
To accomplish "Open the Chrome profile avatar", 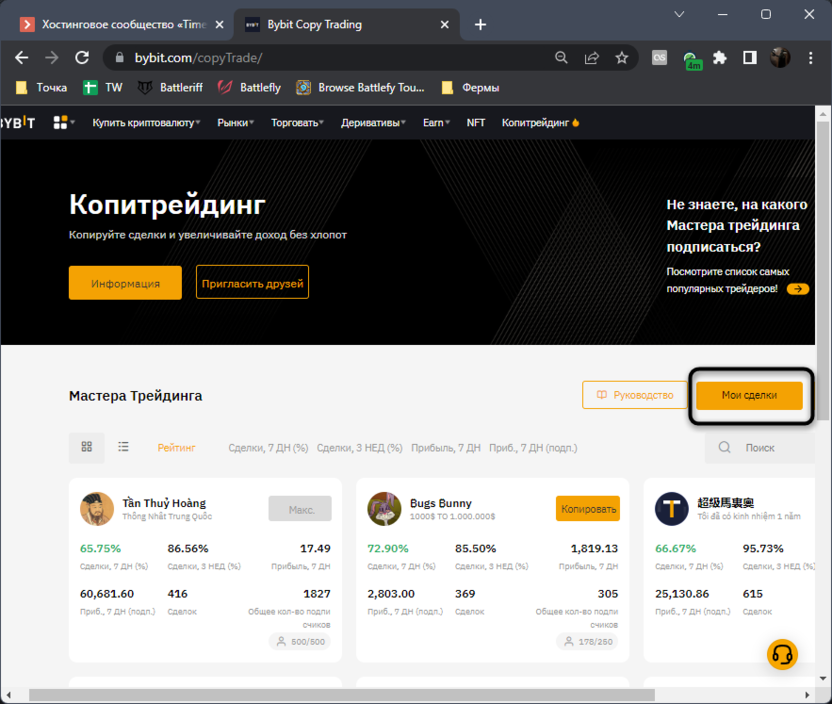I will click(780, 58).
